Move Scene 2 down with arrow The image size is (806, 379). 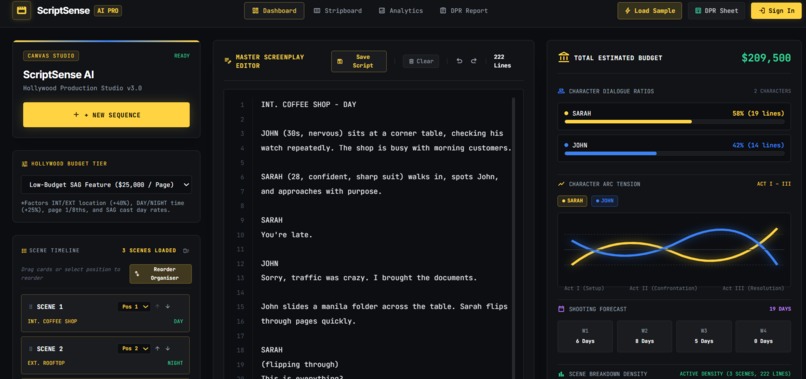(168, 349)
